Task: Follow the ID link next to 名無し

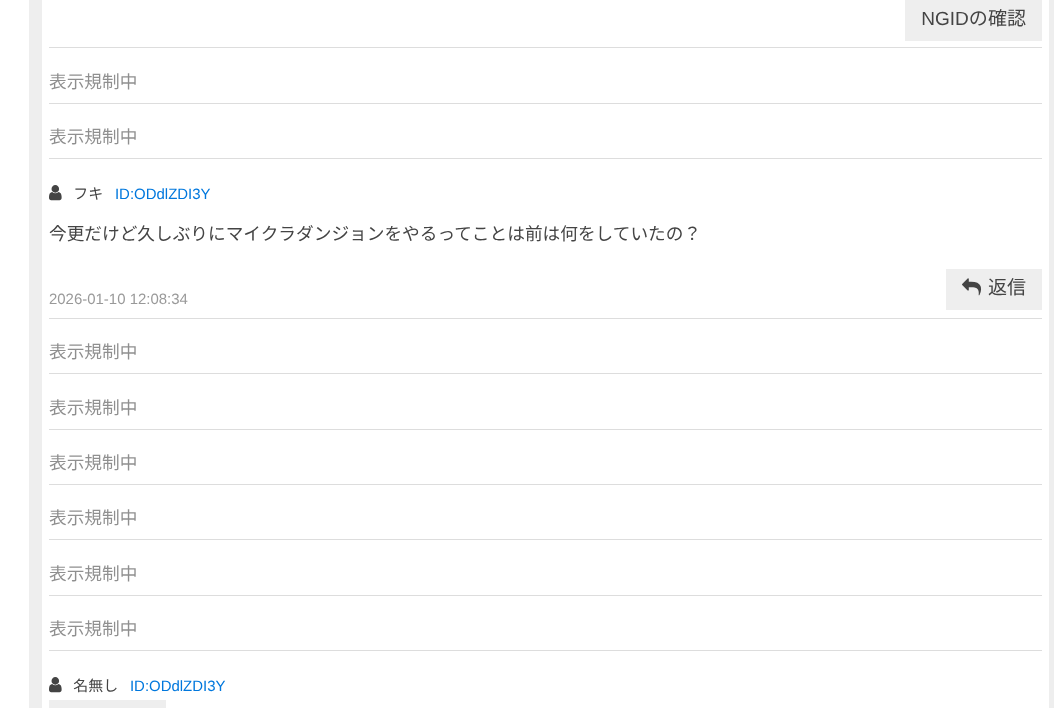Action: point(177,686)
